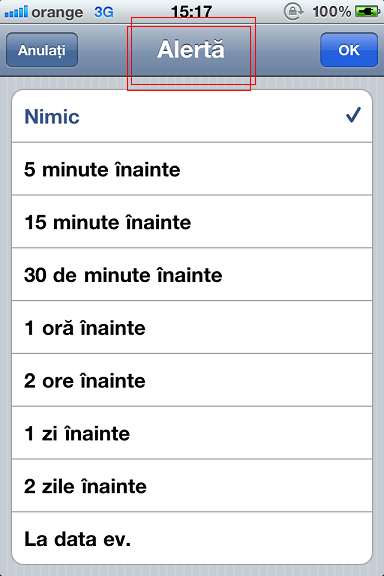Tap the 100% battery percentage
384x576 pixels.
click(x=332, y=12)
